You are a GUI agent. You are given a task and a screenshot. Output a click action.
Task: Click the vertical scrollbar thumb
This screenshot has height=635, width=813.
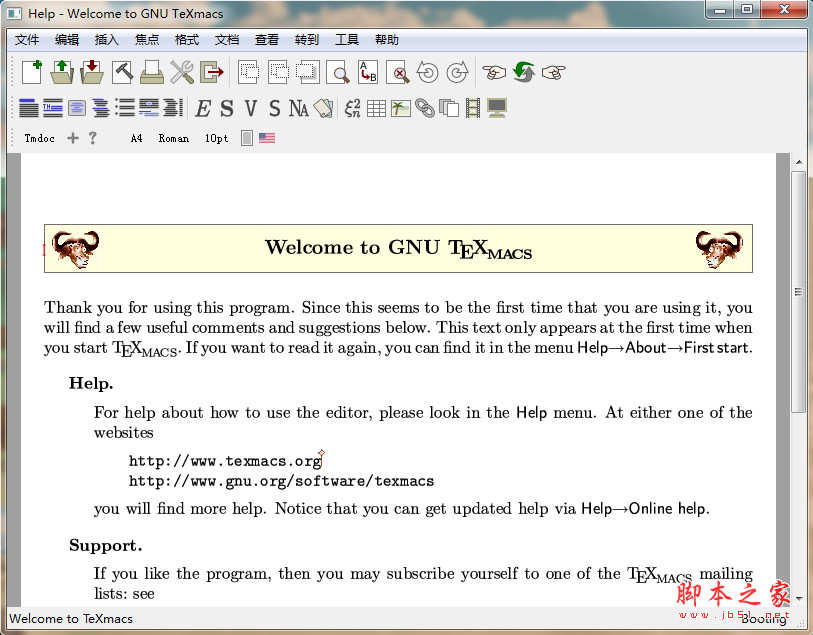(799, 292)
